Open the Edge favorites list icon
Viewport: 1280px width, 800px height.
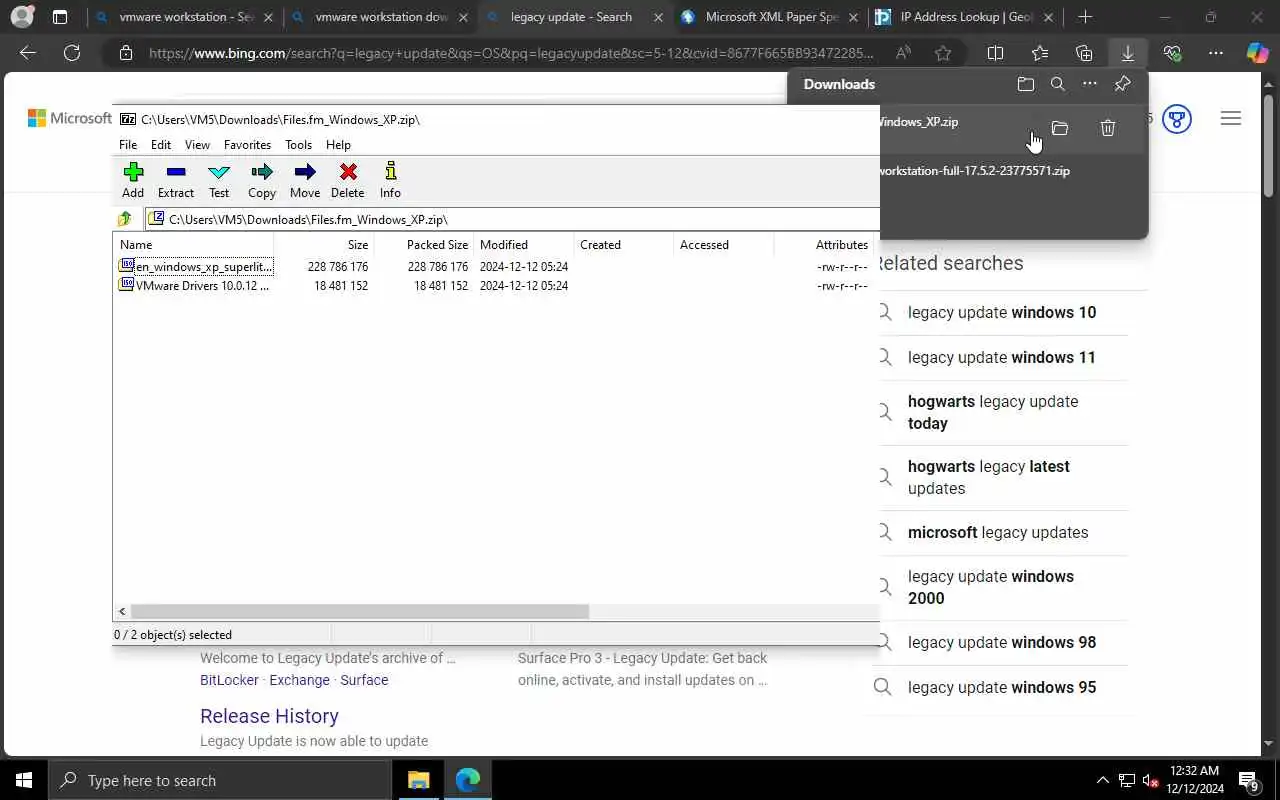[1040, 53]
